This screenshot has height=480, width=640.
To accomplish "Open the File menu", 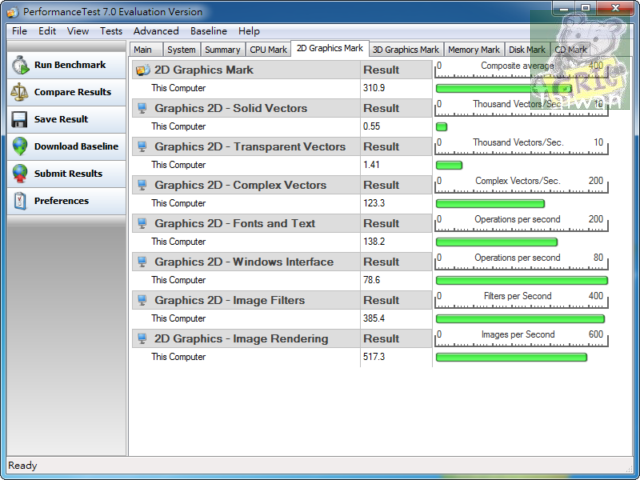I will pyautogui.click(x=19, y=31).
